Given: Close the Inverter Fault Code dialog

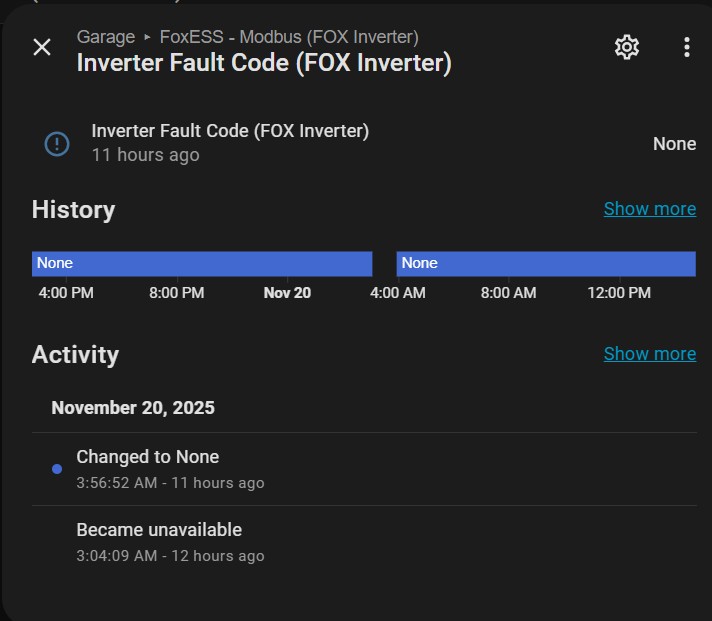Looking at the screenshot, I should 42,47.
